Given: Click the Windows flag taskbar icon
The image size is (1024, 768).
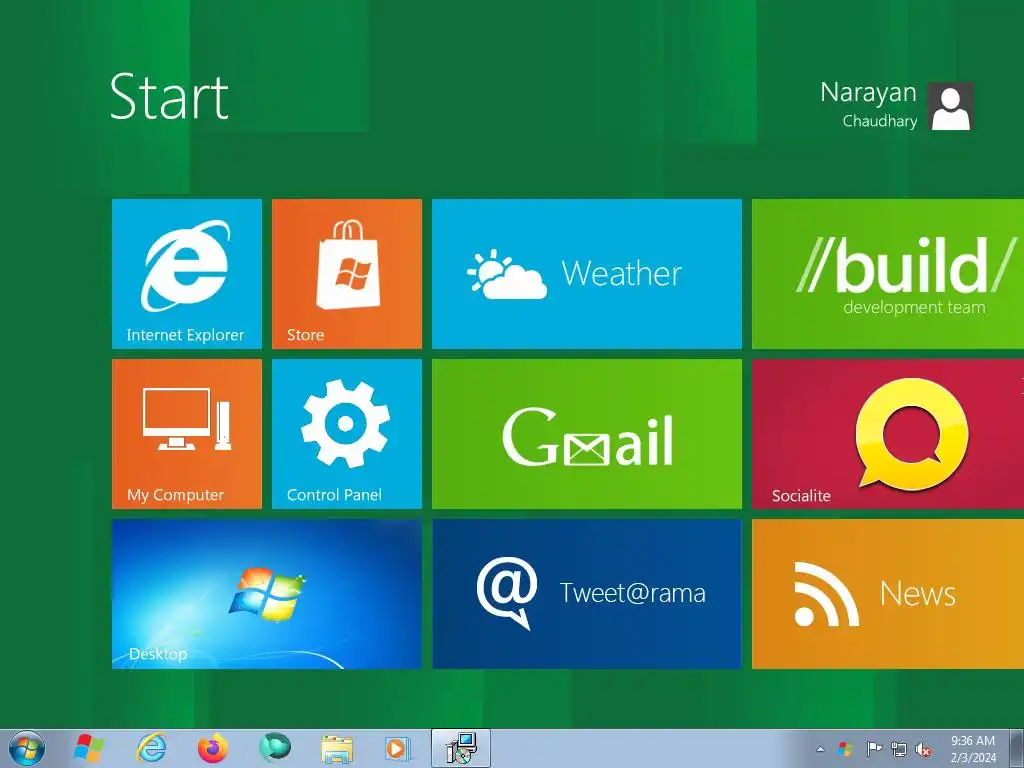Looking at the screenshot, I should (x=89, y=748).
